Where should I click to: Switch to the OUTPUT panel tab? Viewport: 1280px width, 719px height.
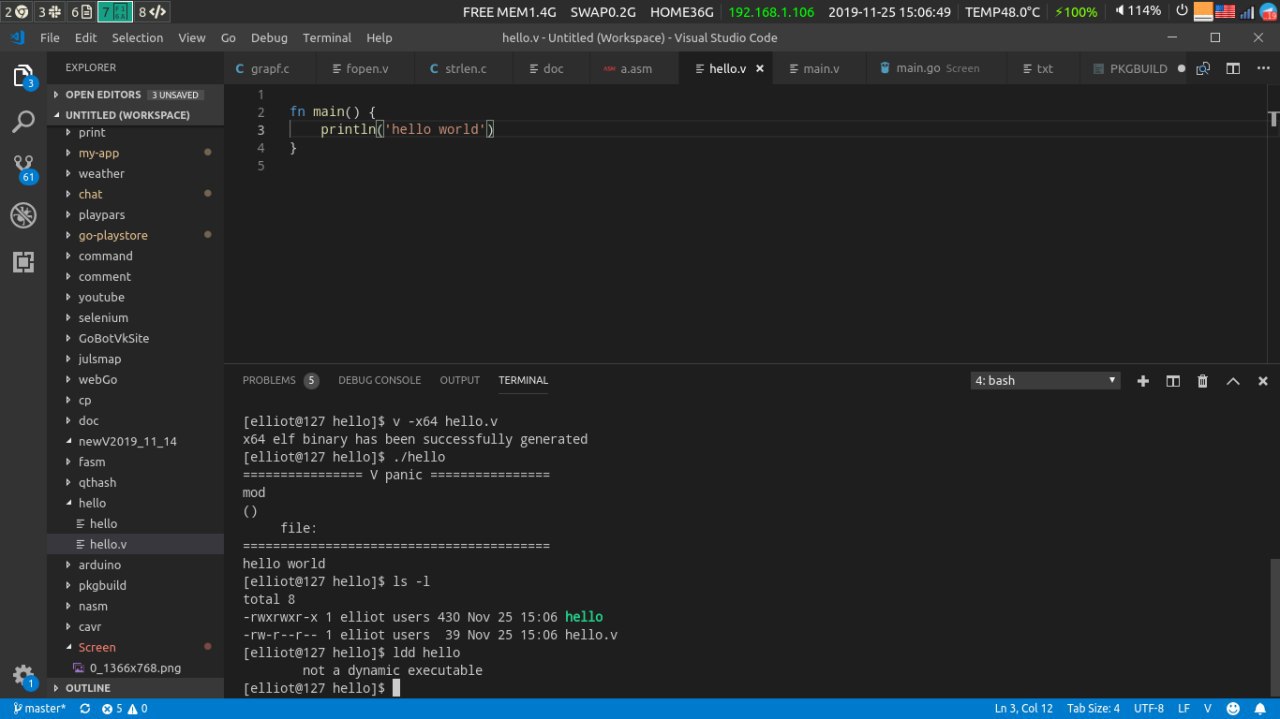click(x=460, y=381)
